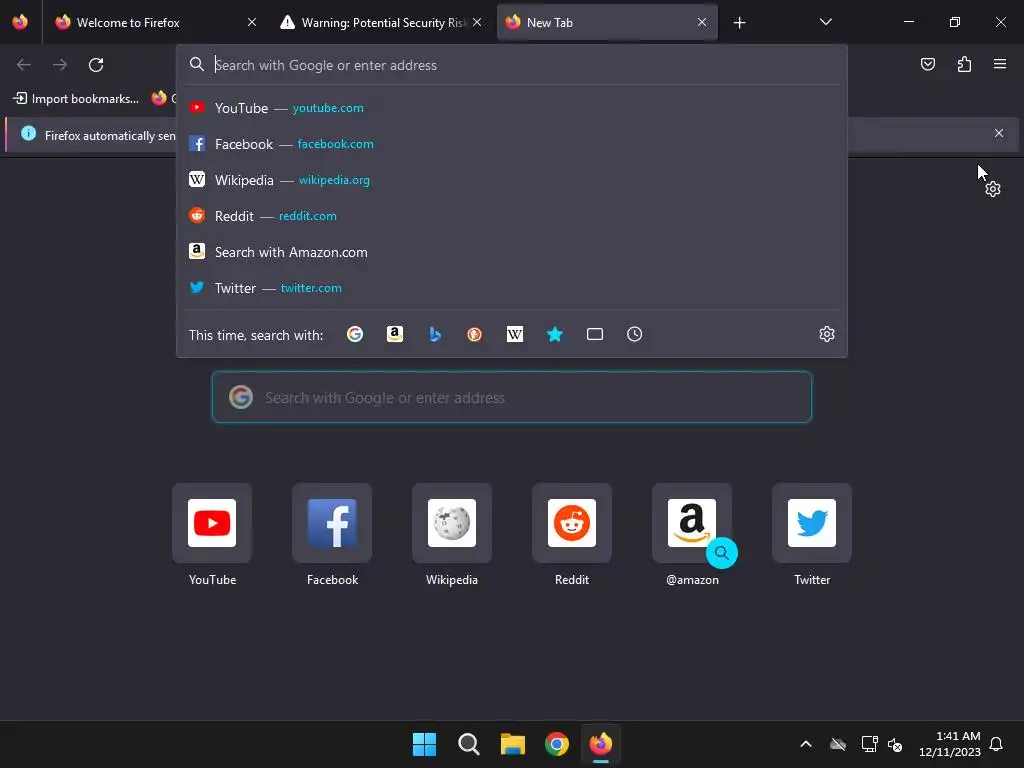Click the muted volume tray icon
This screenshot has width=1024, height=768.
coord(895,744)
